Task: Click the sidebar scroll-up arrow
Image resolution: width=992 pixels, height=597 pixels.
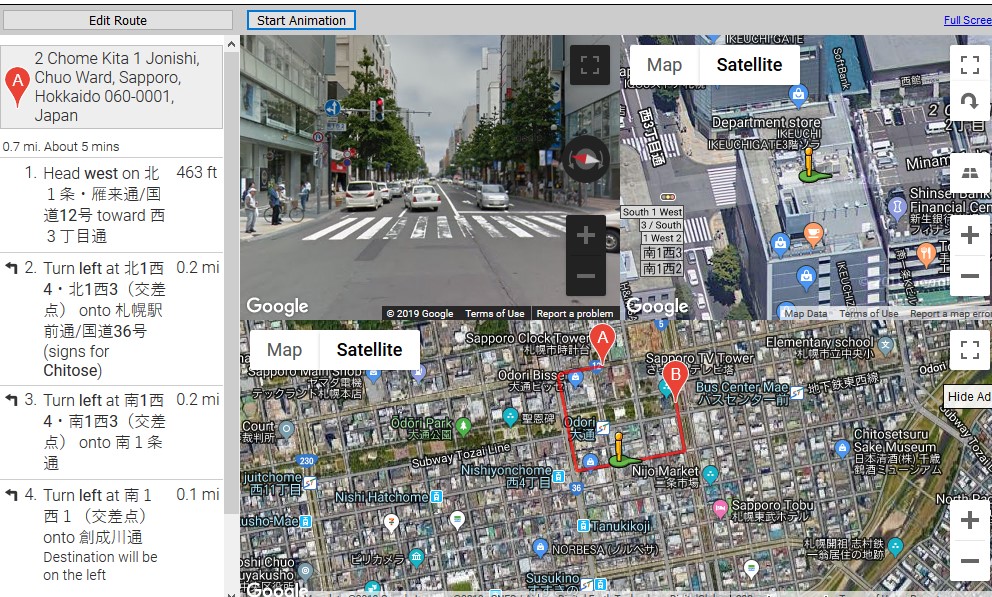Action: (x=231, y=44)
